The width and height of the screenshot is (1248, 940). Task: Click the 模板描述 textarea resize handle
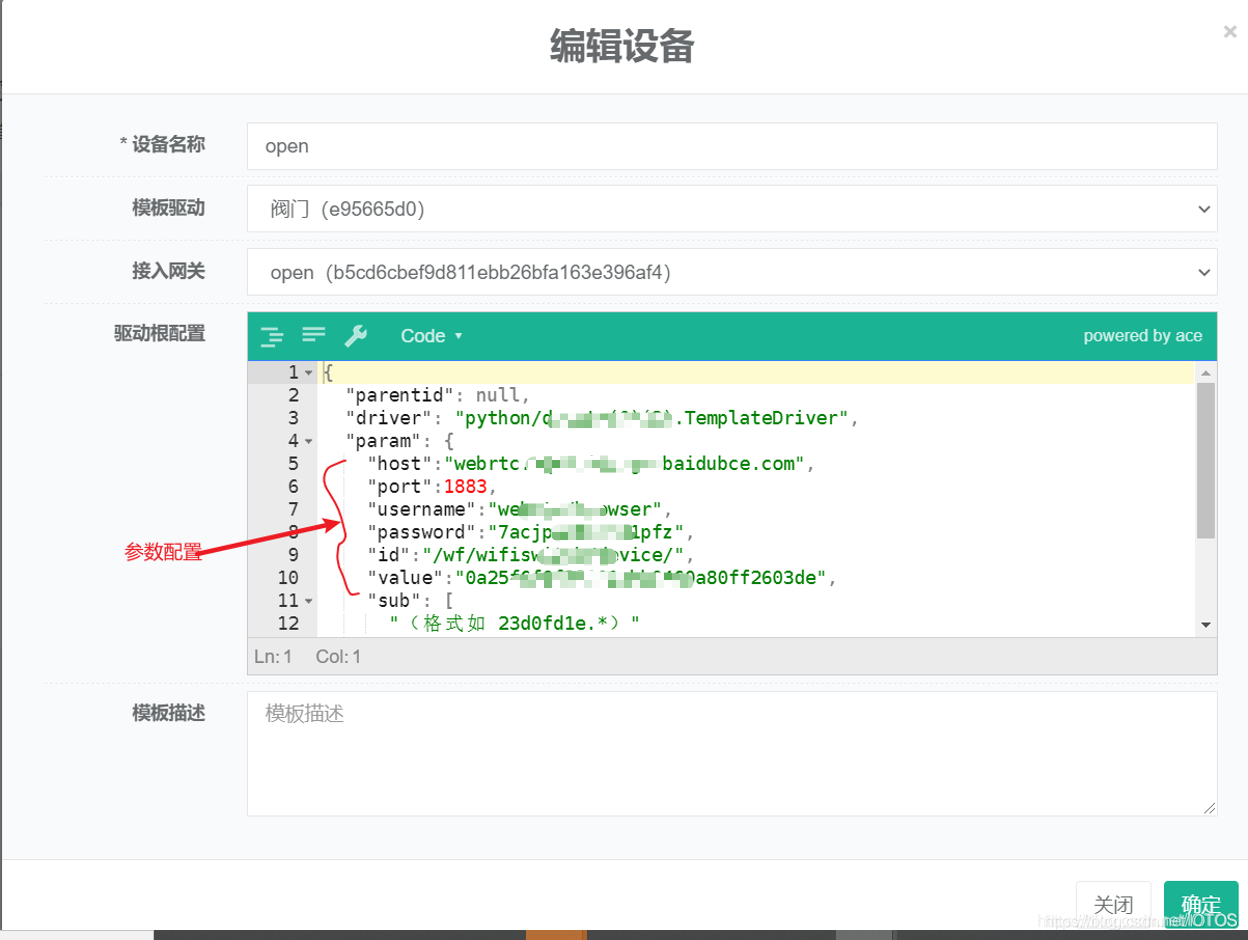coord(1210,808)
